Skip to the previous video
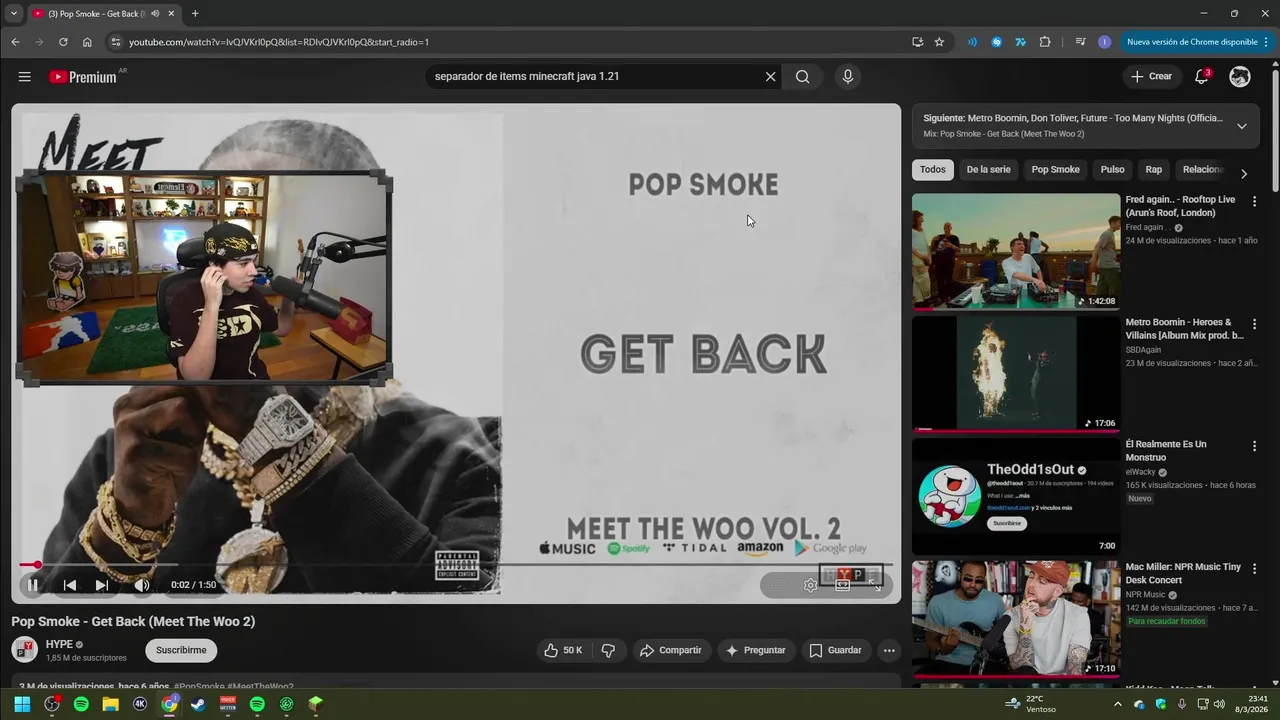1280x720 pixels. coord(69,585)
